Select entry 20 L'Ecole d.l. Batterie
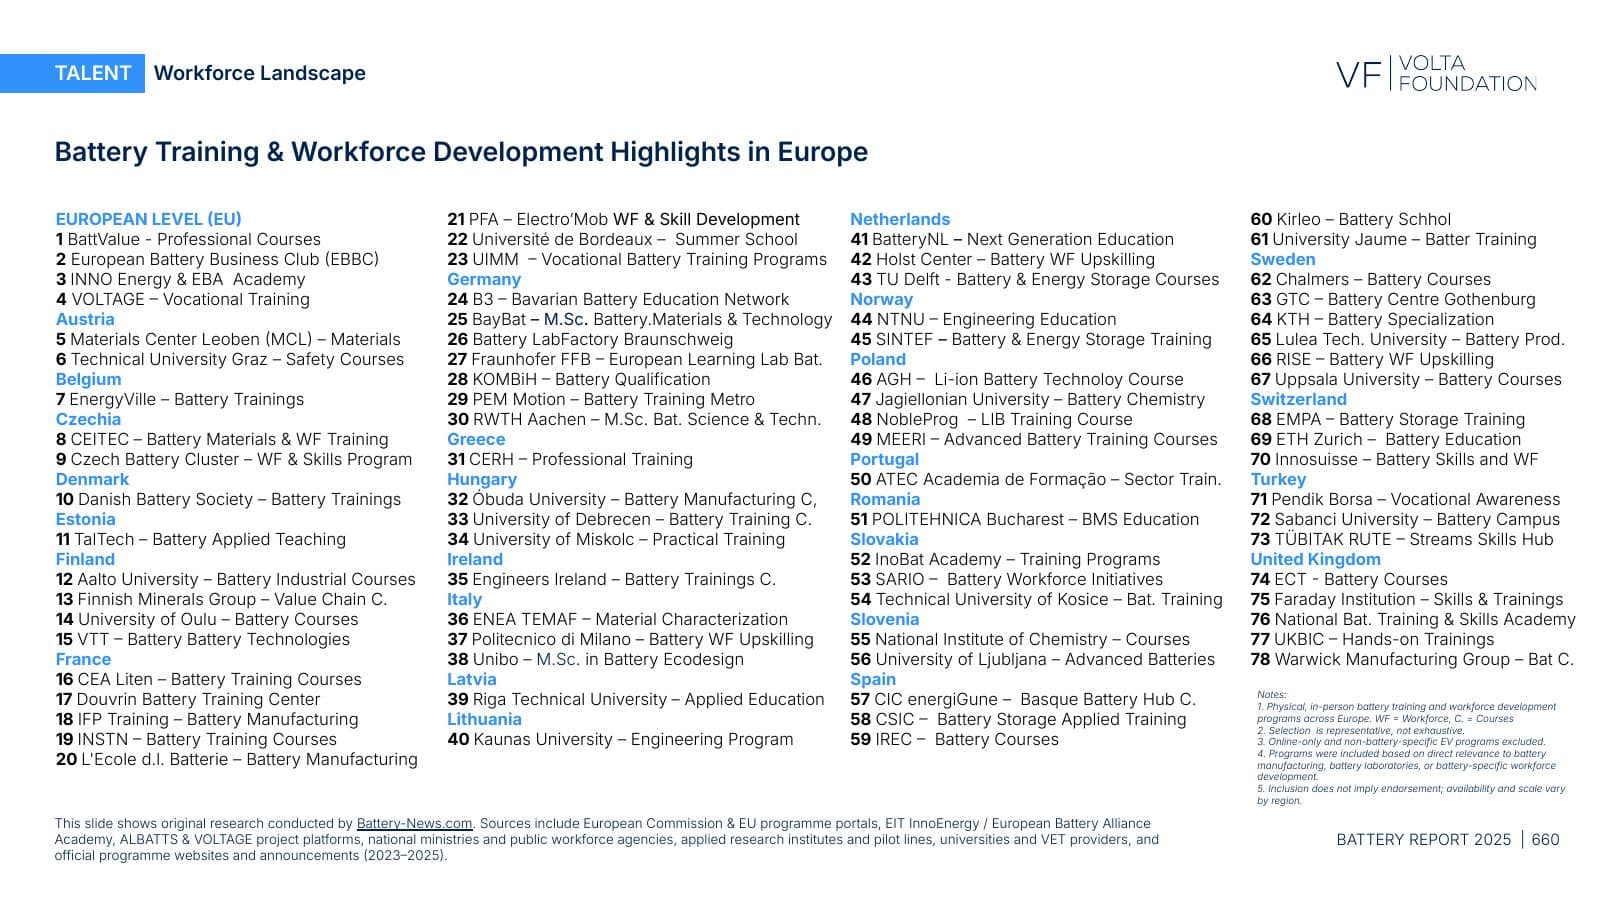The image size is (1600, 900). pyautogui.click(x=237, y=759)
